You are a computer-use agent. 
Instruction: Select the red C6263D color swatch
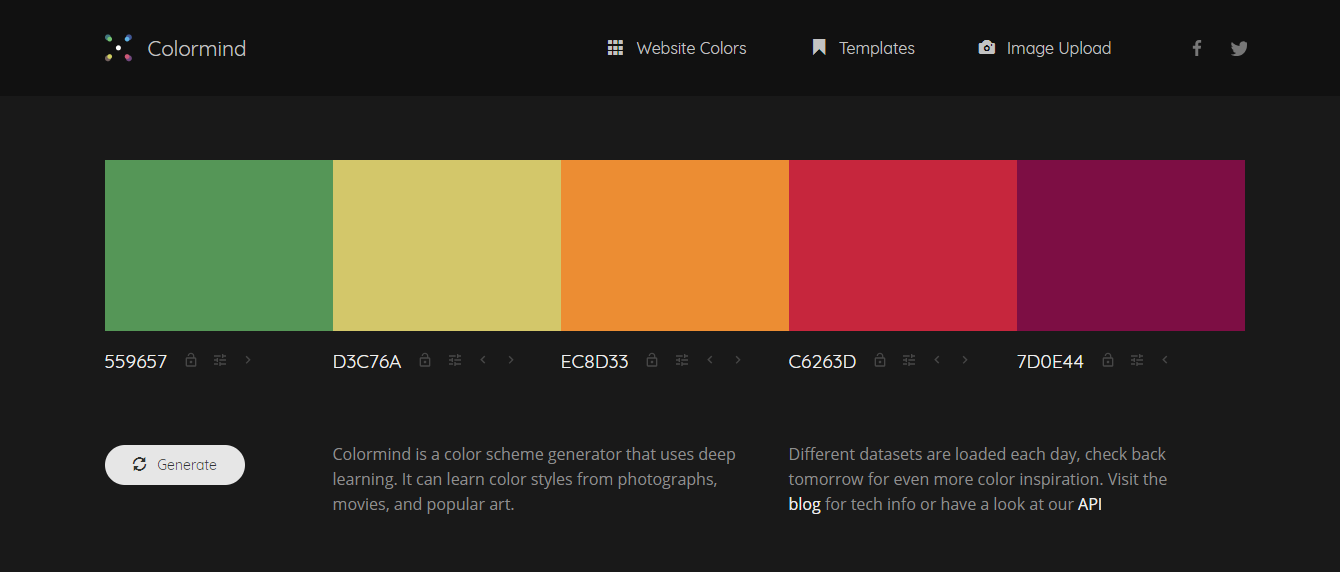[x=902, y=245]
